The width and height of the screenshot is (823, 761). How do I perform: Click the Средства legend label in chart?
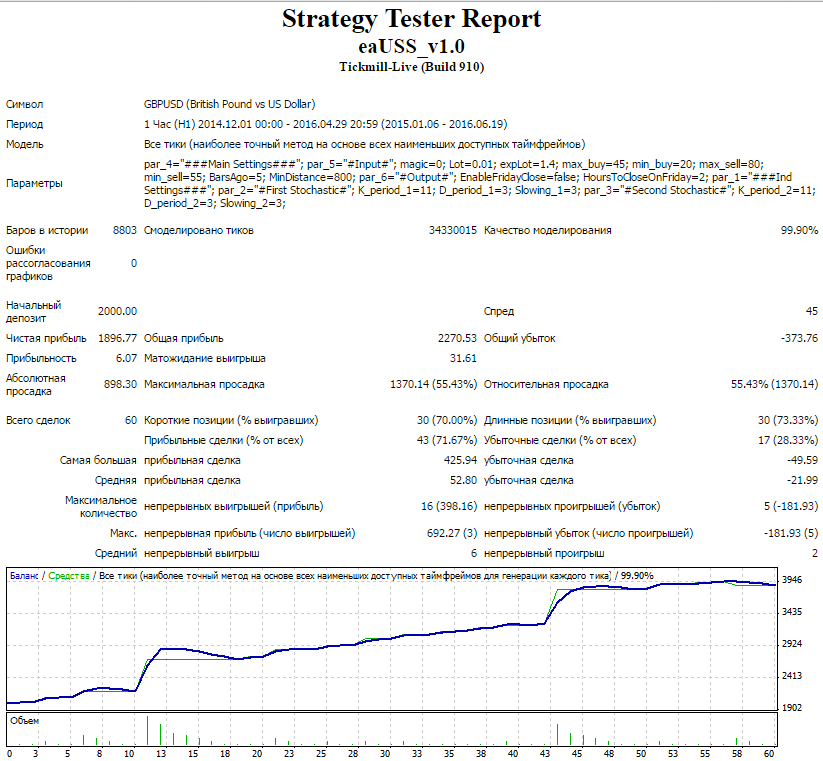(69, 576)
